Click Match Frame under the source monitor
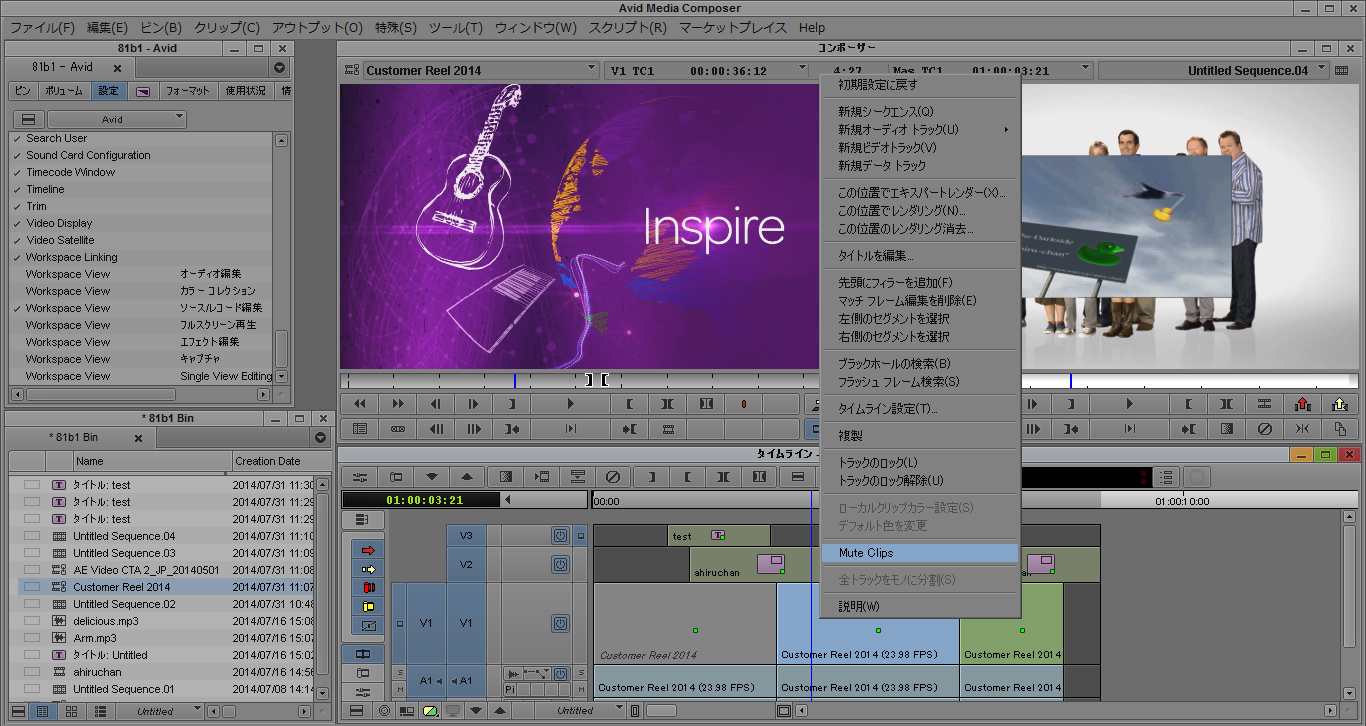Screen dimensions: 1366x726 (668, 429)
